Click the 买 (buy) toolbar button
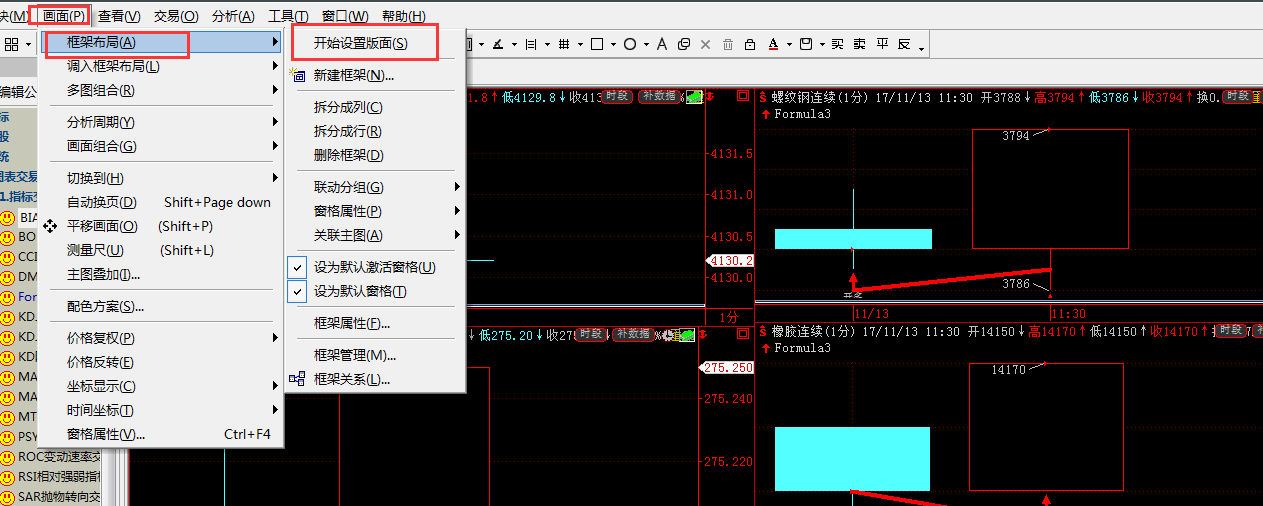This screenshot has width=1263, height=506. (837, 44)
